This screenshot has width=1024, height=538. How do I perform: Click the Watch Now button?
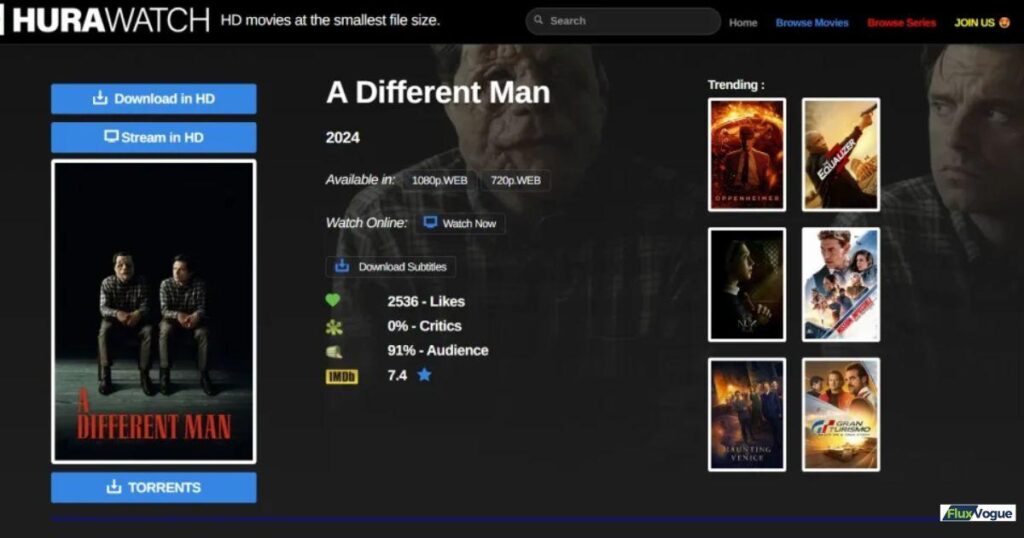point(460,223)
